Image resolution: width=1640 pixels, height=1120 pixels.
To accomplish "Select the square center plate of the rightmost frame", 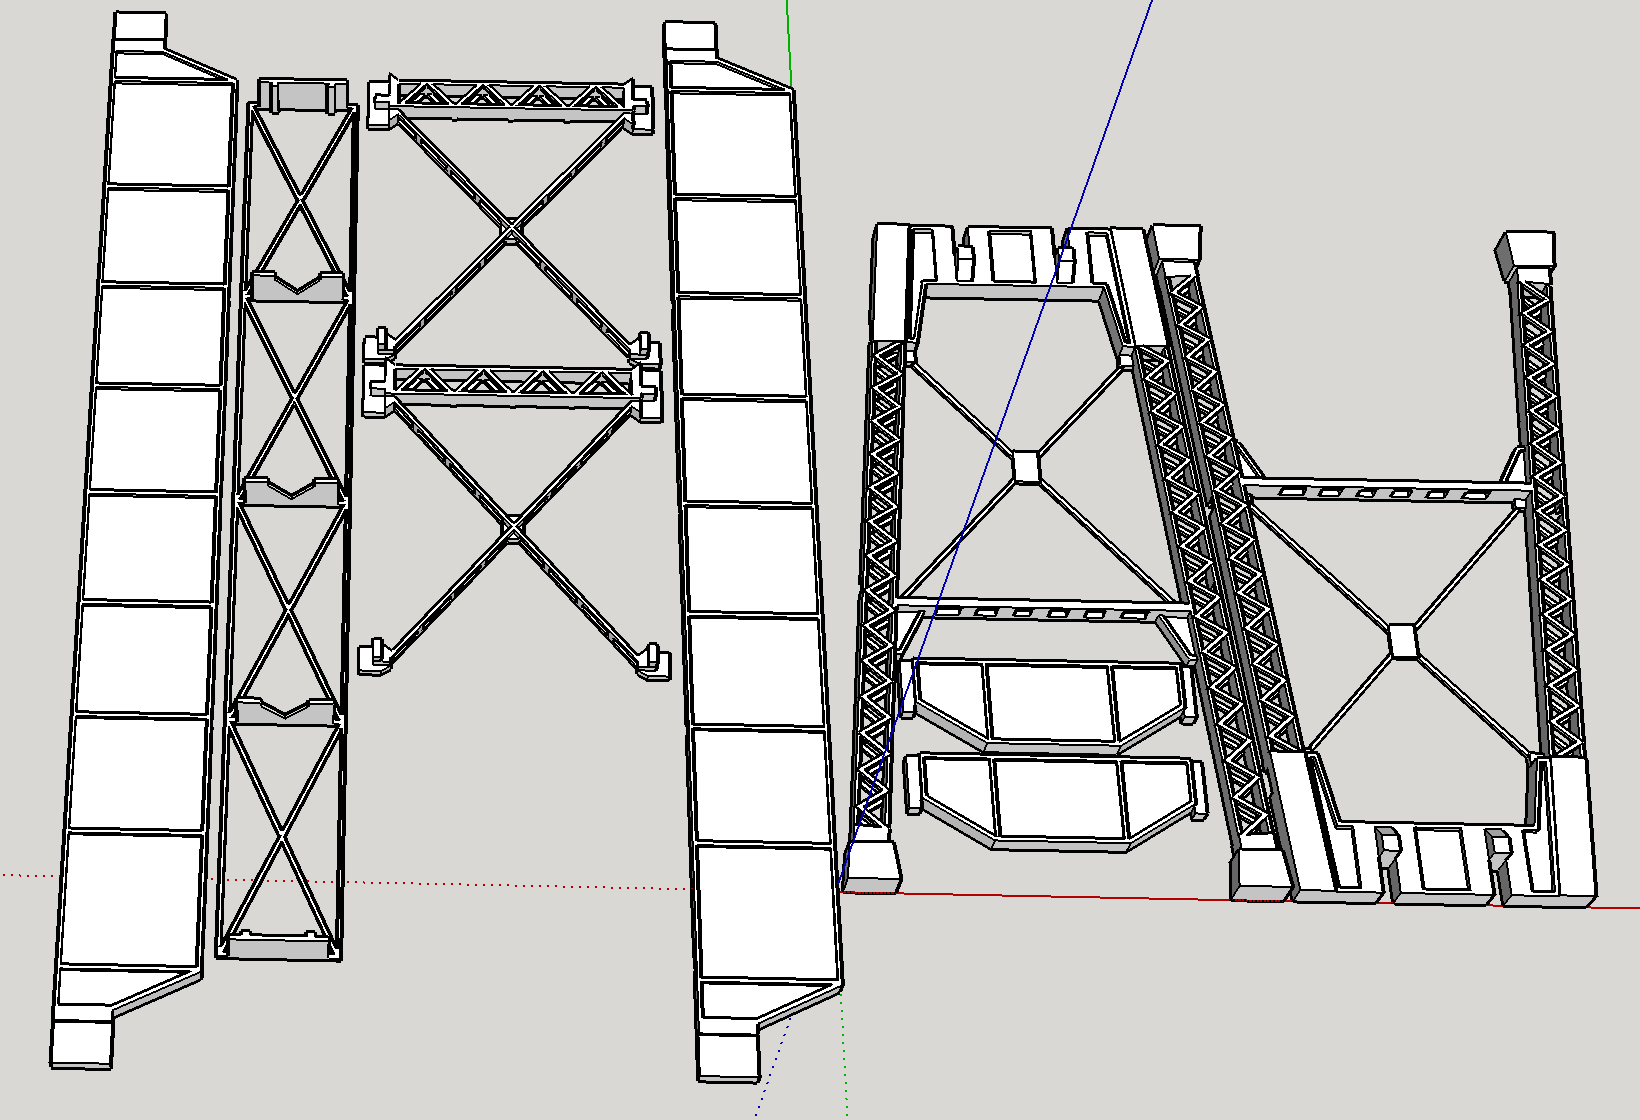I will coord(1403,641).
